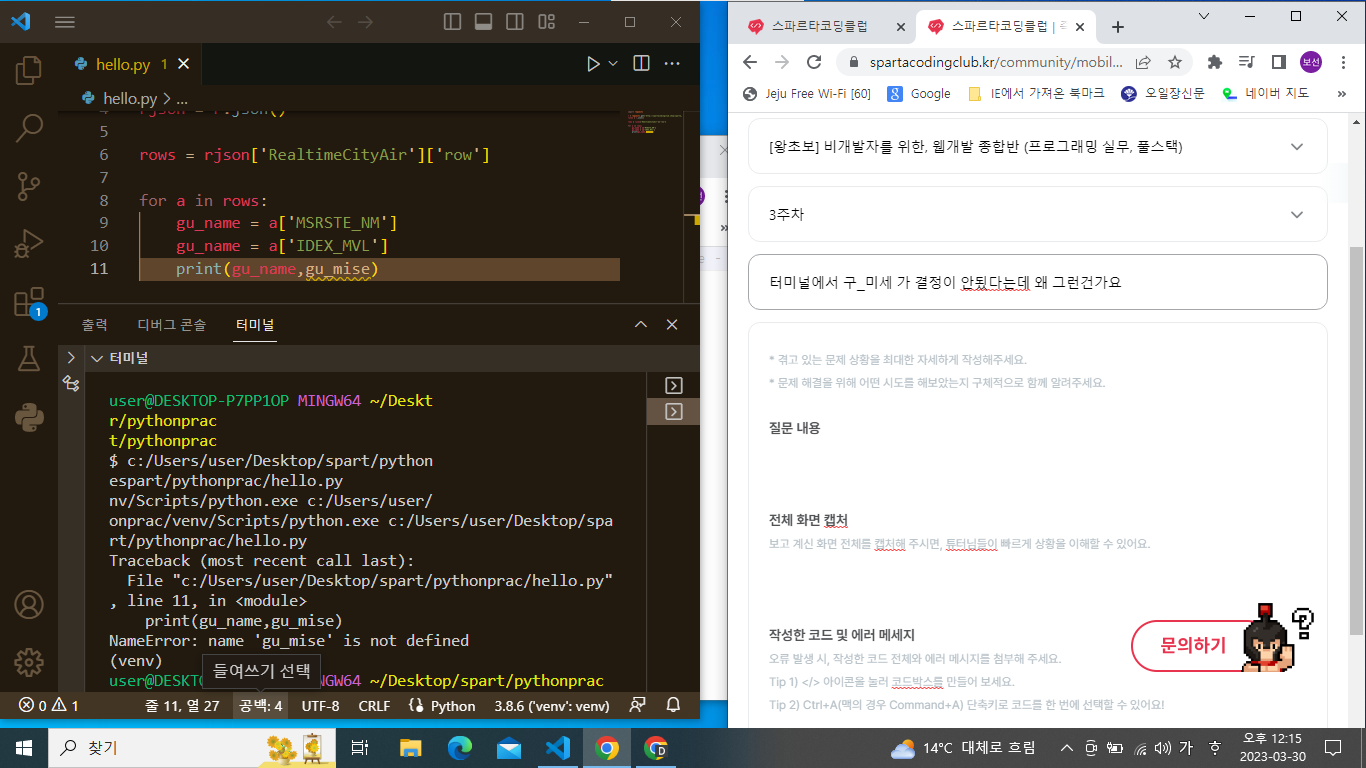
Task: Change the CRLF end-of-line sequence
Action: tap(374, 705)
